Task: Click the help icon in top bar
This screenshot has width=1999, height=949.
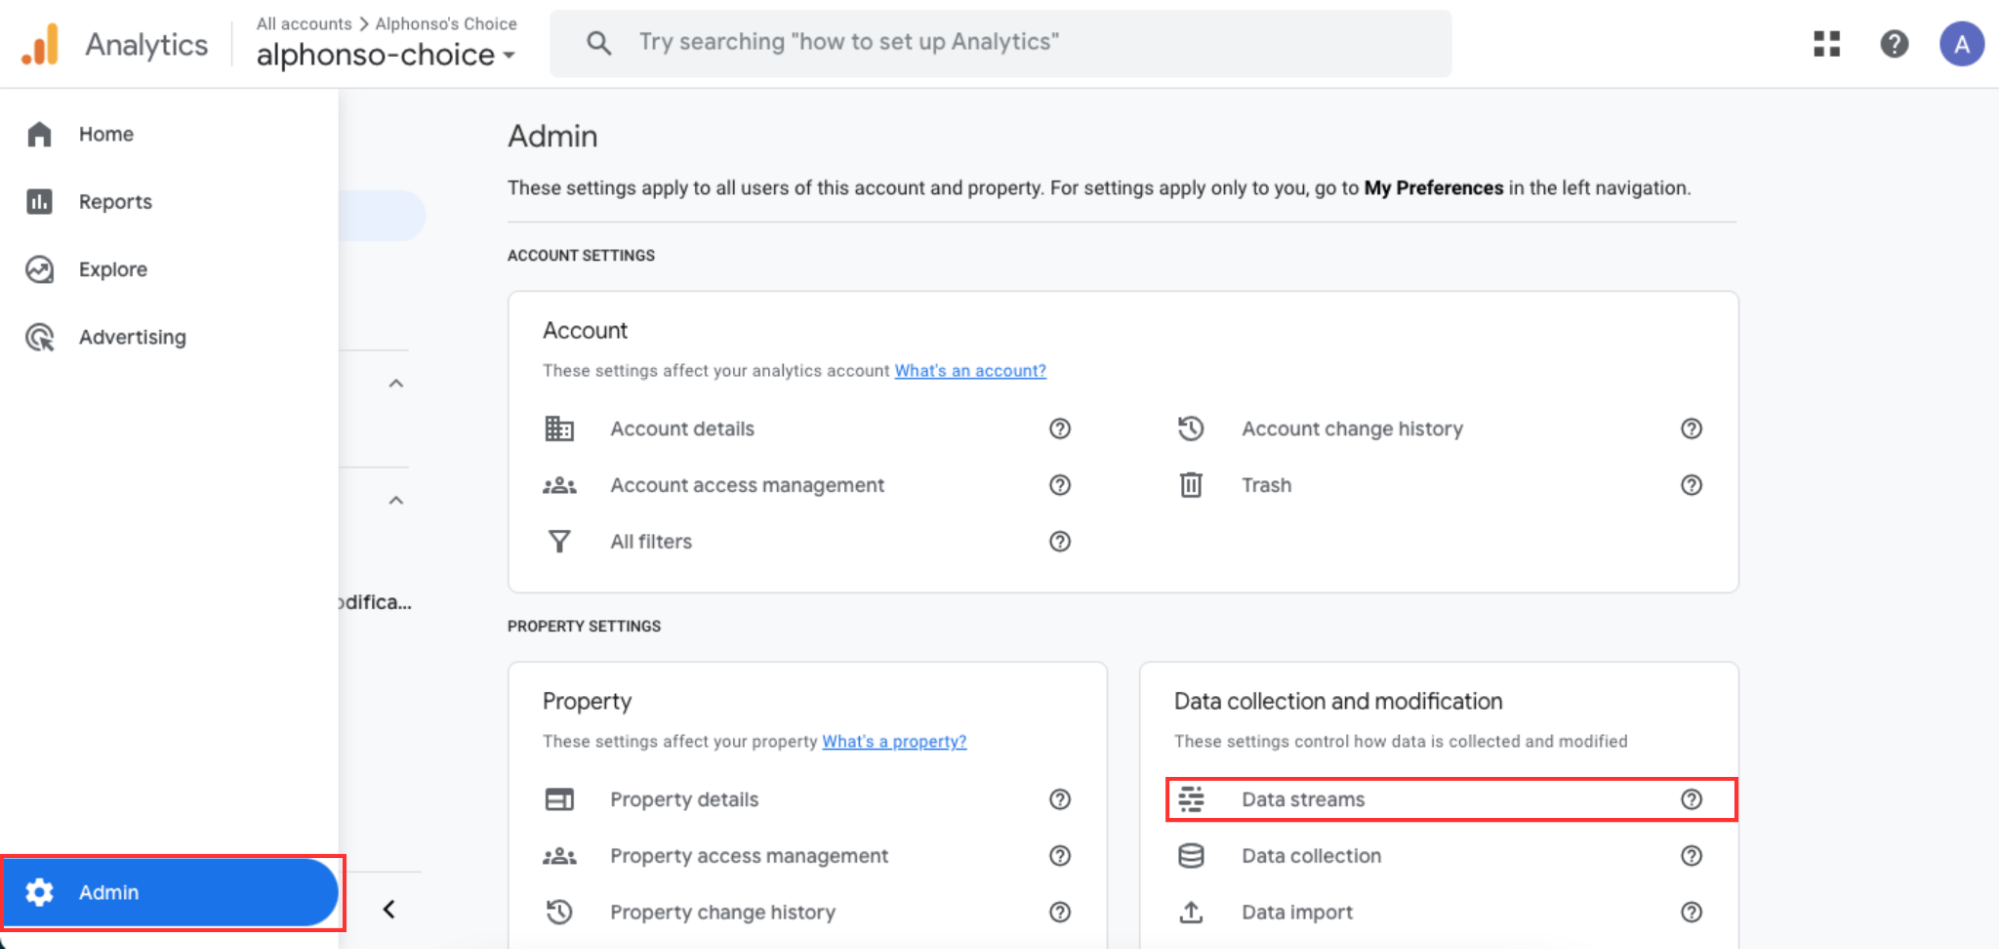Action: [1893, 44]
